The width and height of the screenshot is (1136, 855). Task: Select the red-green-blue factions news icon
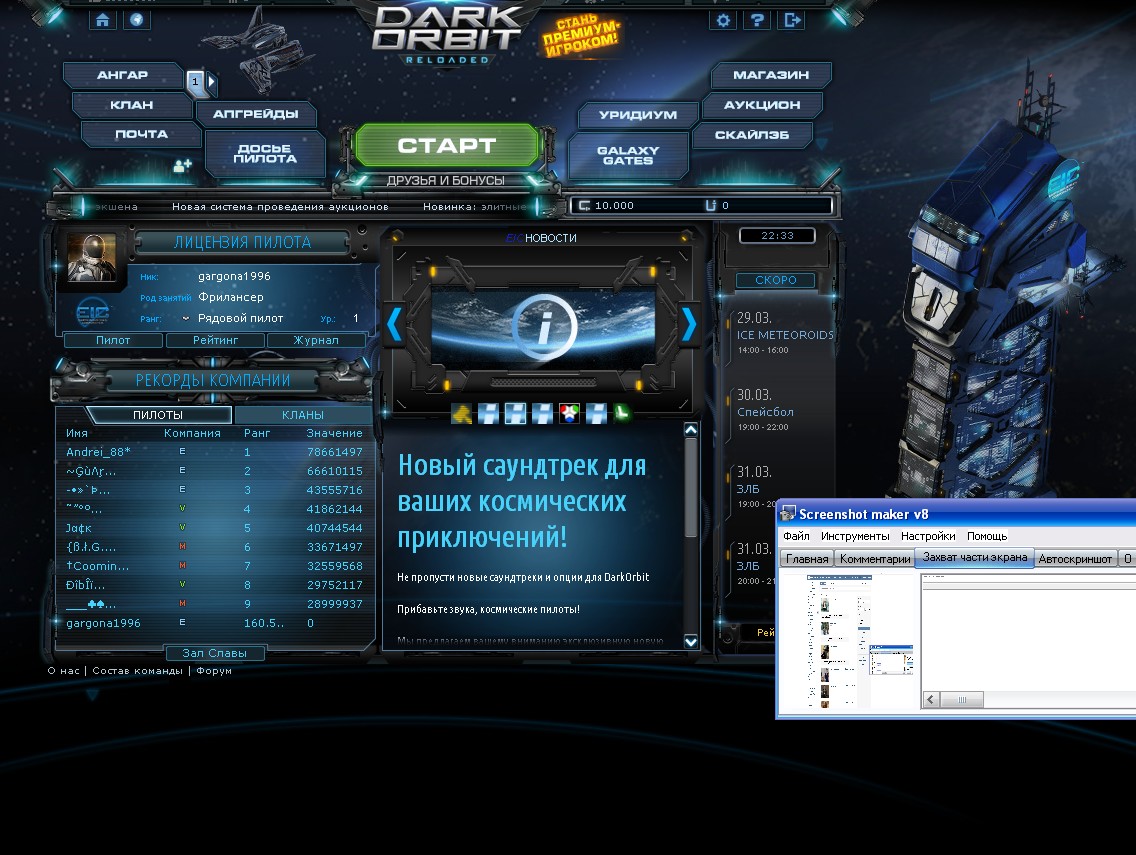point(569,414)
